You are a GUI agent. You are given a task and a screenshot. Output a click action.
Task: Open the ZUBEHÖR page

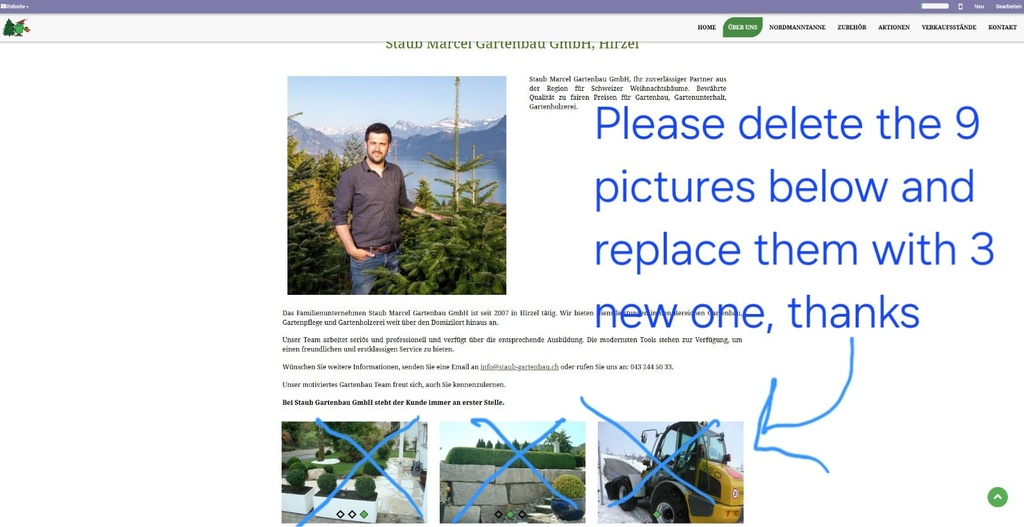(852, 27)
